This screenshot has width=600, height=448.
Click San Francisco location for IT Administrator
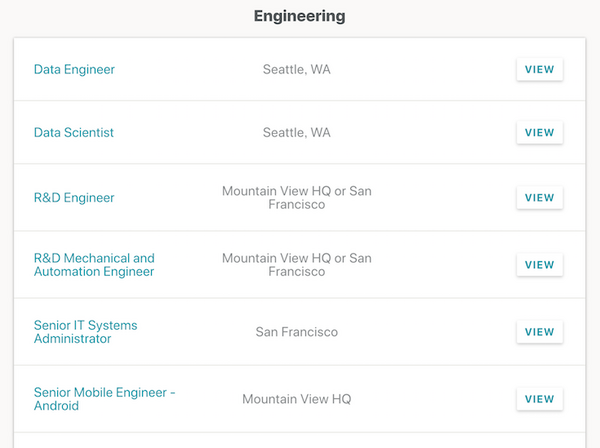coord(297,332)
